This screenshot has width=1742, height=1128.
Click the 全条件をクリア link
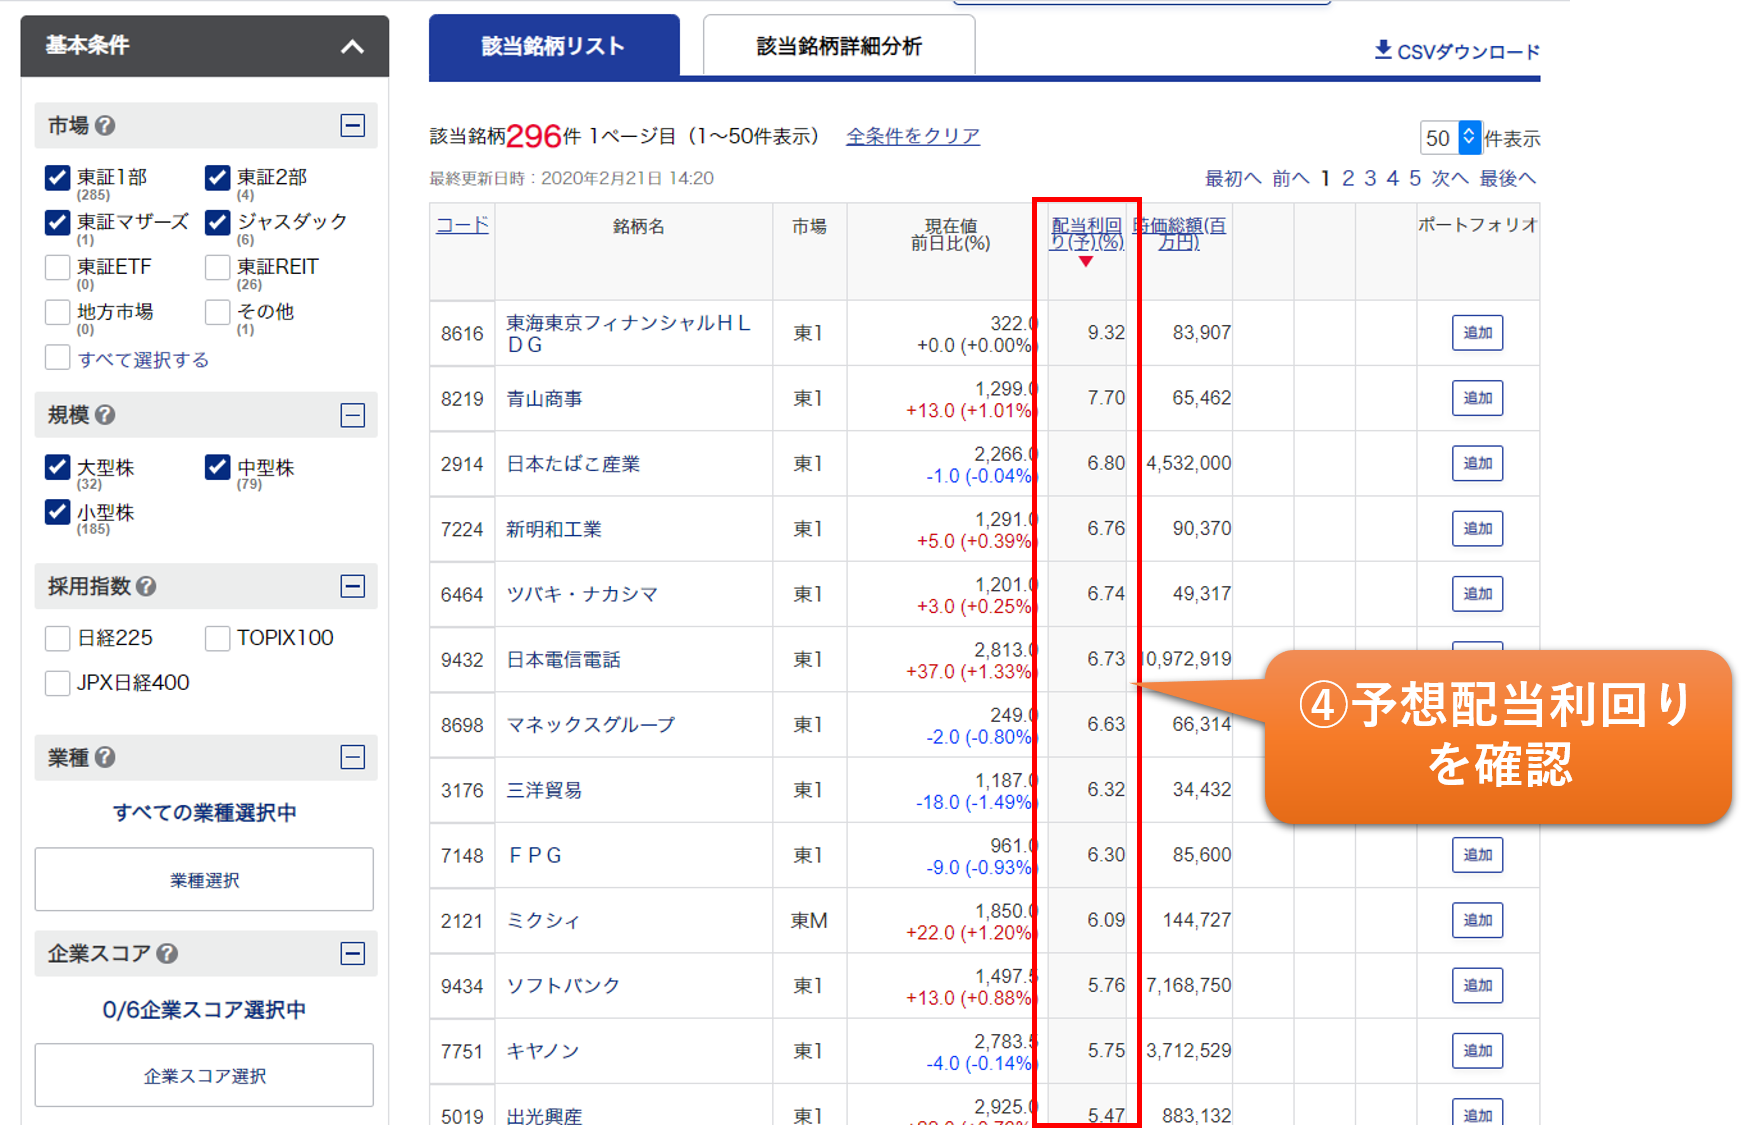coord(912,136)
